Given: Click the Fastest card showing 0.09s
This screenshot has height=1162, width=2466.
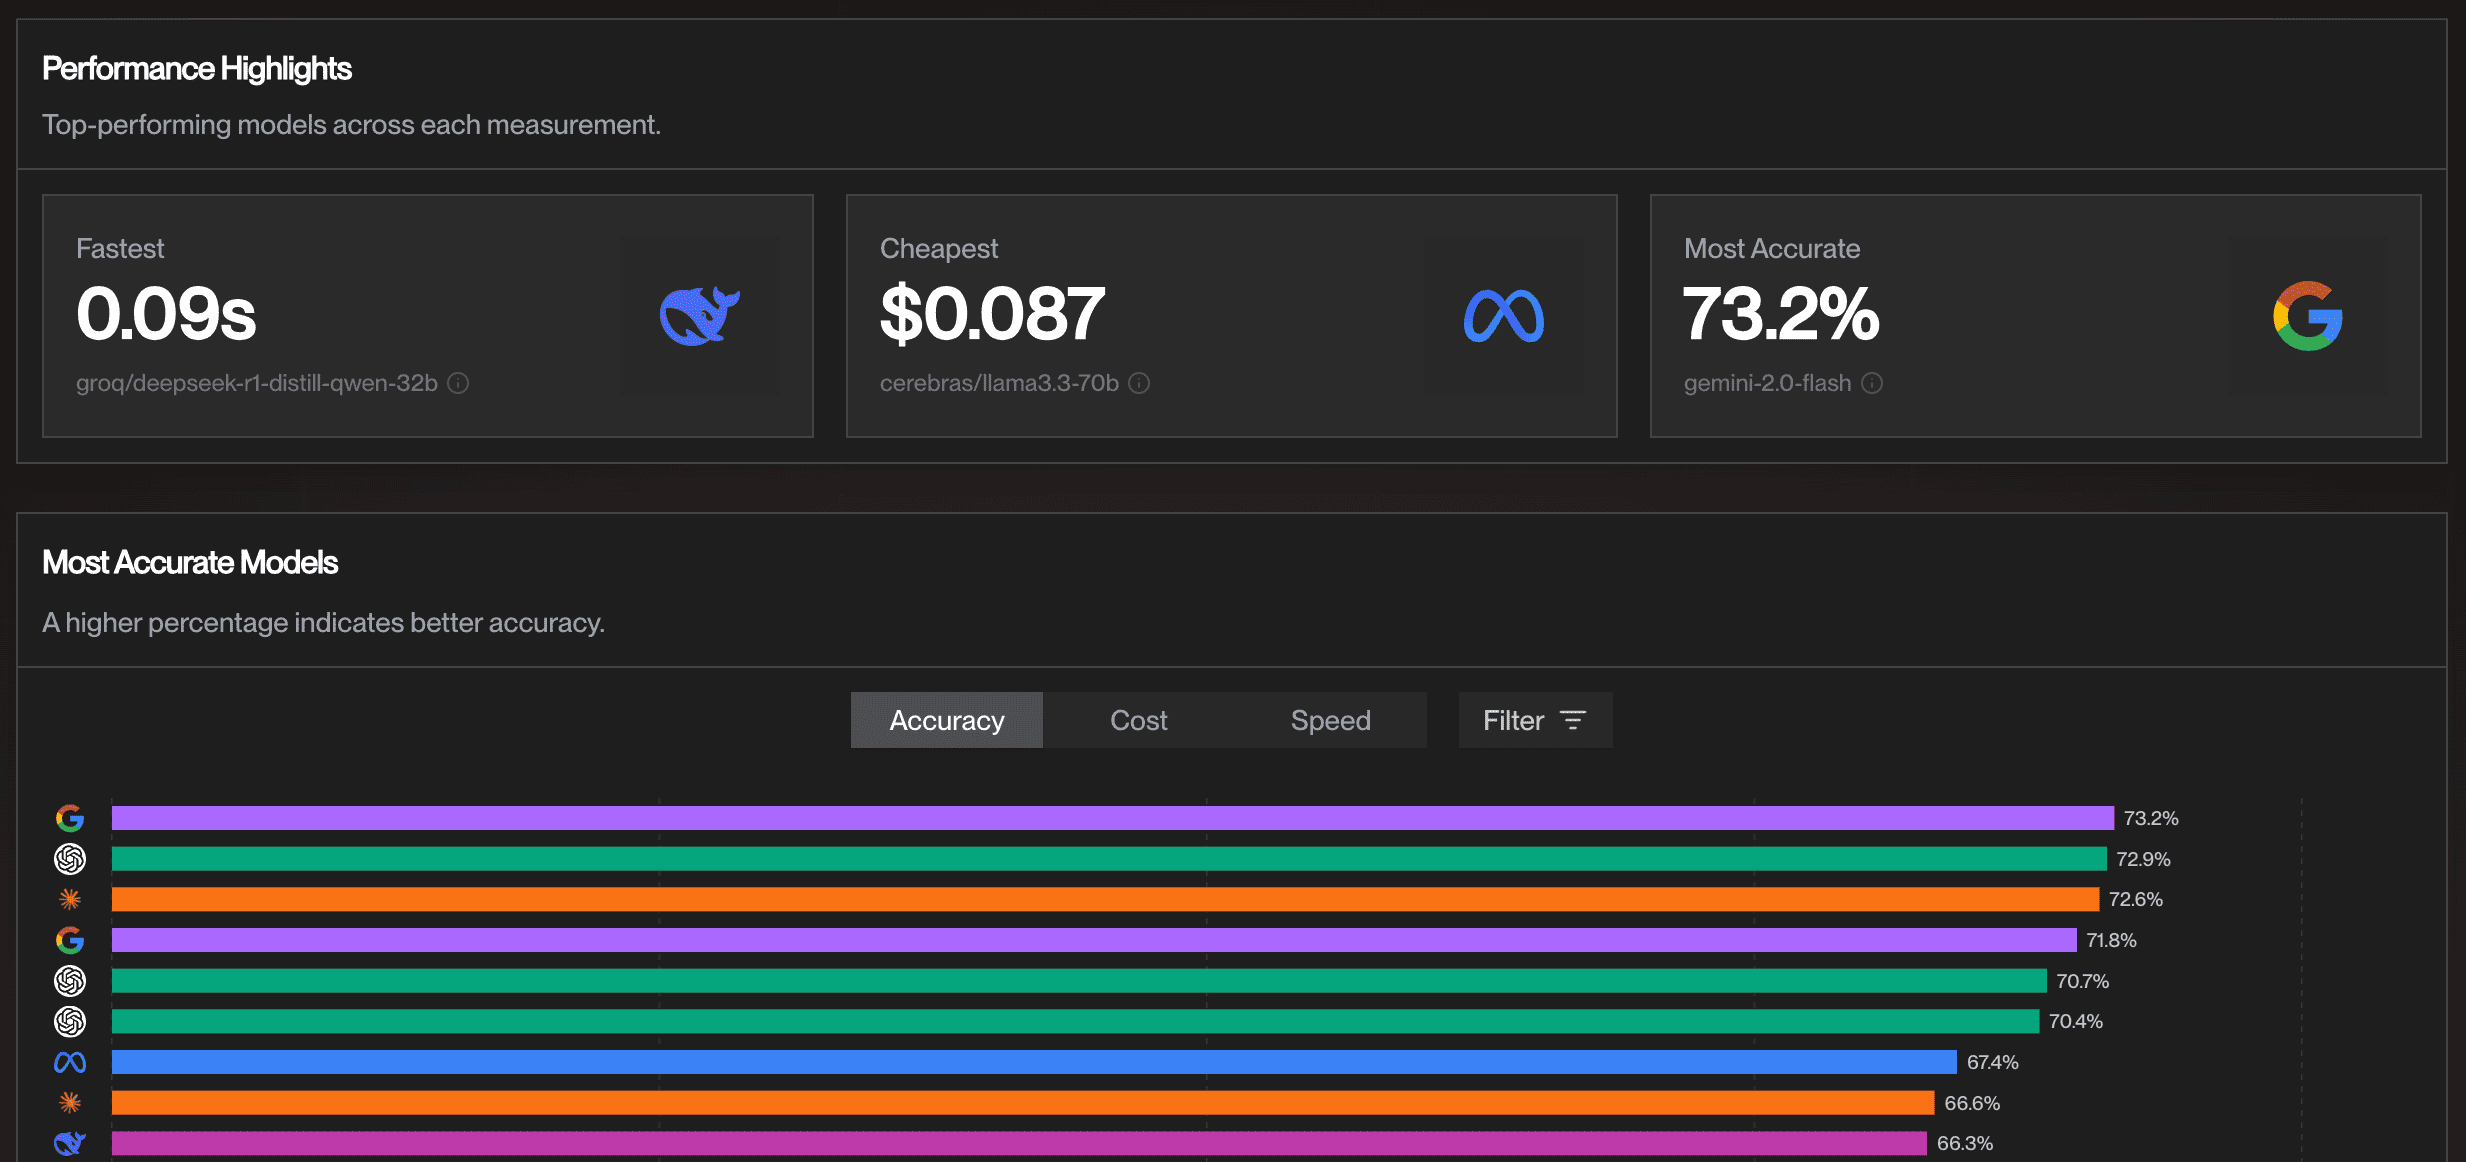Looking at the screenshot, I should coord(428,316).
